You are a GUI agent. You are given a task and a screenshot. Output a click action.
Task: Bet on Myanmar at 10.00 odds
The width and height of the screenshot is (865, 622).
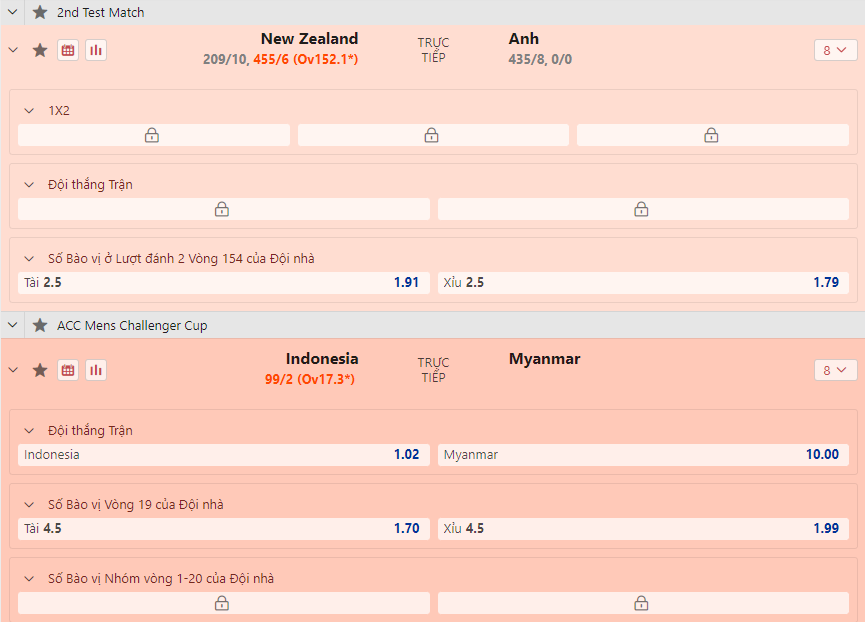(x=642, y=455)
